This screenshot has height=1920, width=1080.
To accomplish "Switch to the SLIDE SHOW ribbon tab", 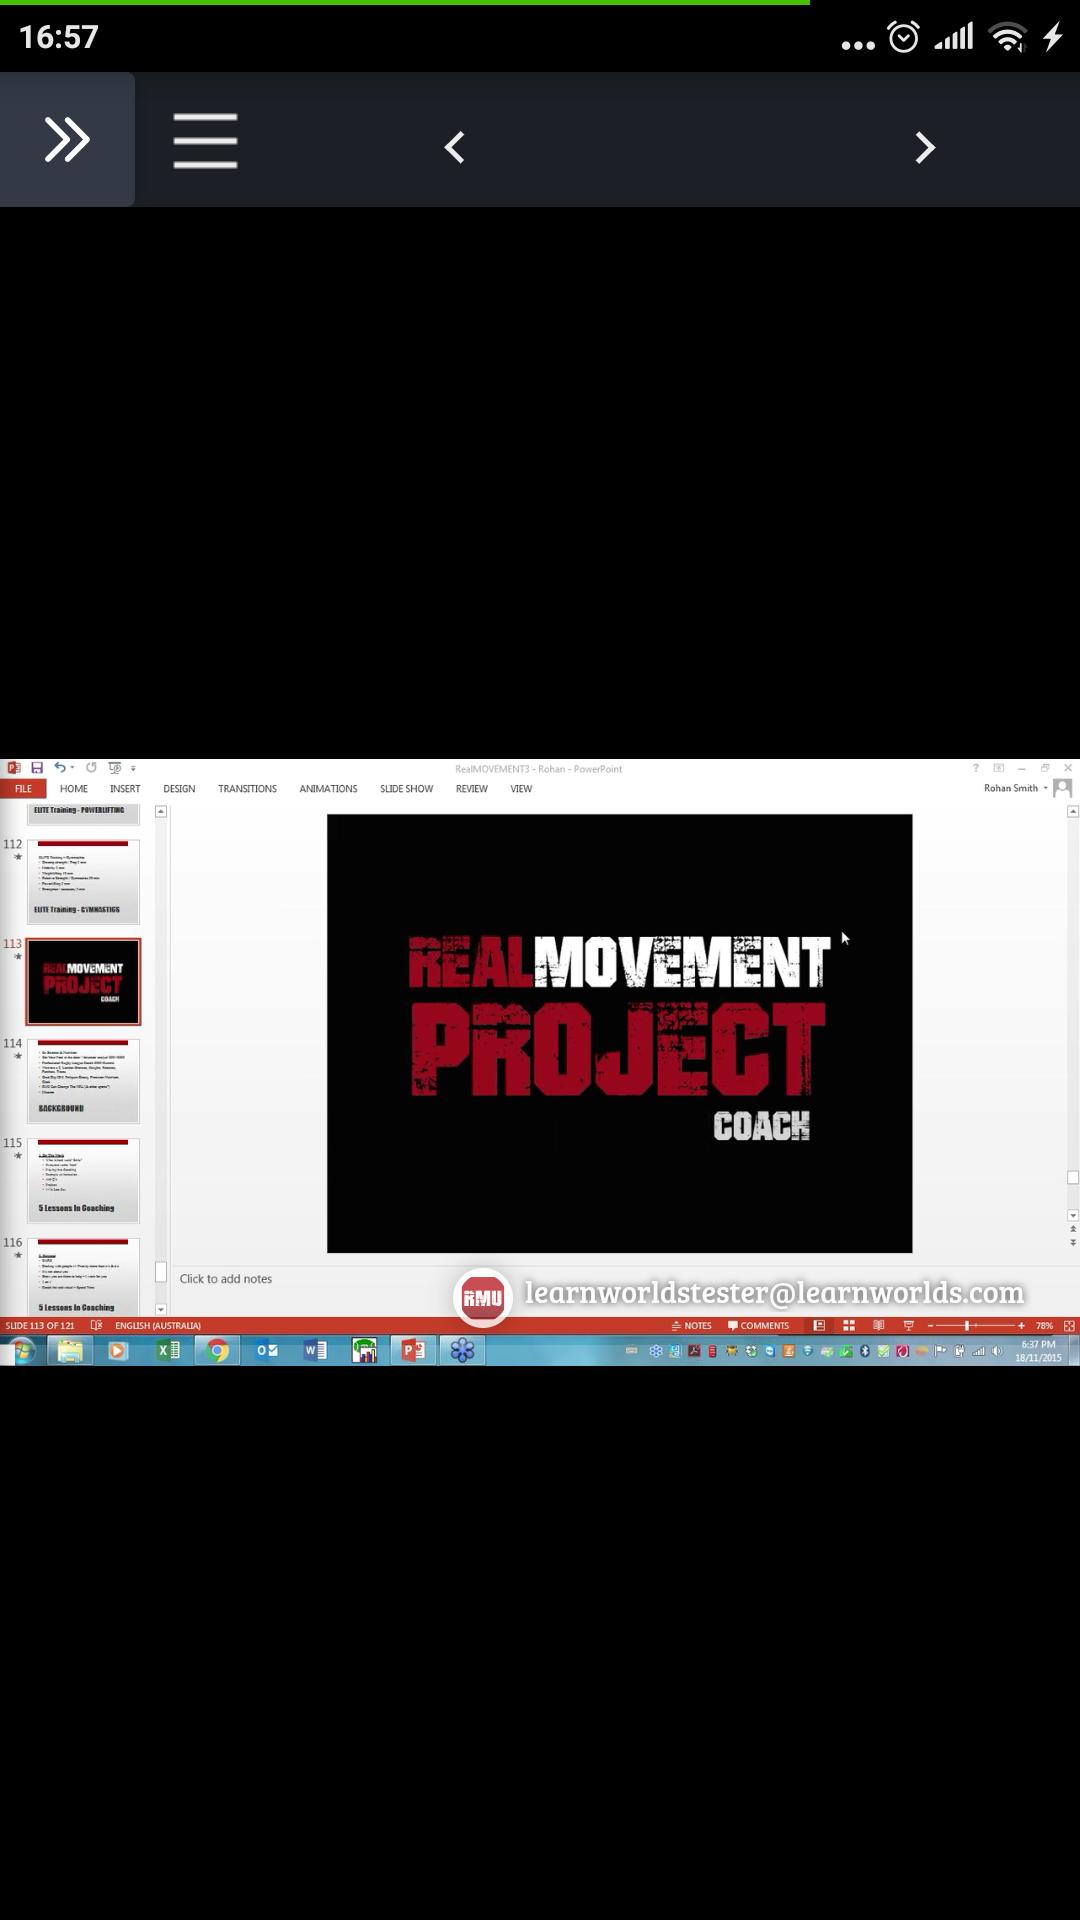I will coord(406,789).
